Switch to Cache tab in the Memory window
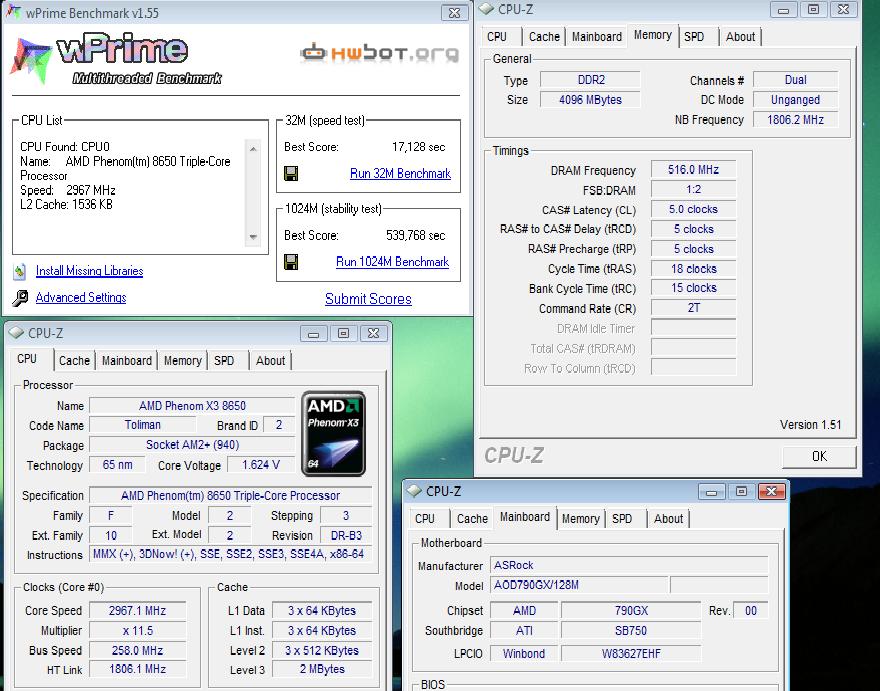The width and height of the screenshot is (880, 691). [x=544, y=37]
